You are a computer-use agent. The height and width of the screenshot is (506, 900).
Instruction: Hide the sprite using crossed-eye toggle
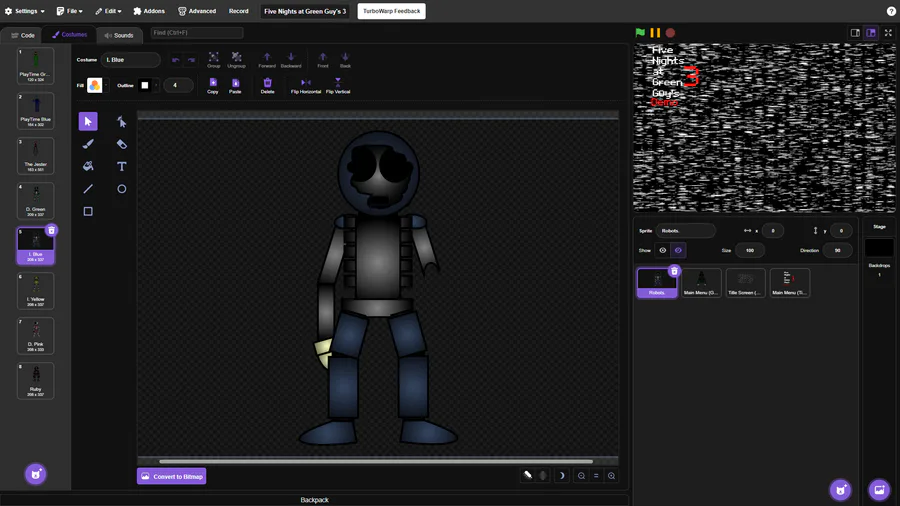pyautogui.click(x=678, y=250)
